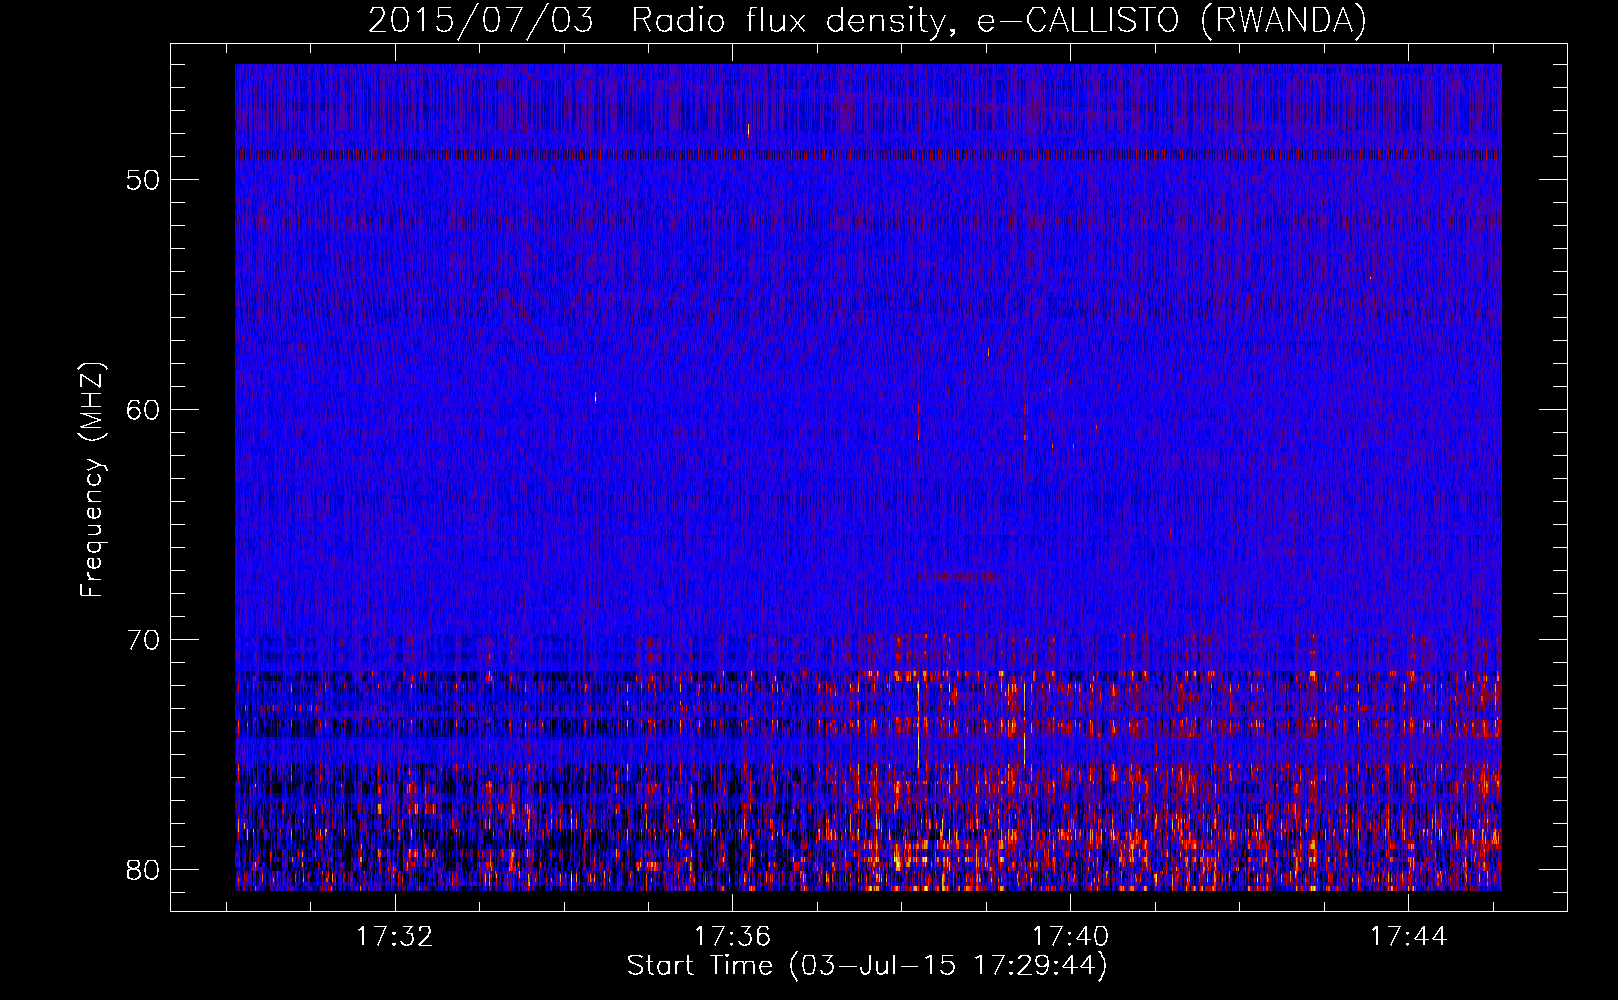Viewport: 1618px width, 1000px height.
Task: Click the 'Frequency (MHZ)' axis label
Action: coord(92,480)
